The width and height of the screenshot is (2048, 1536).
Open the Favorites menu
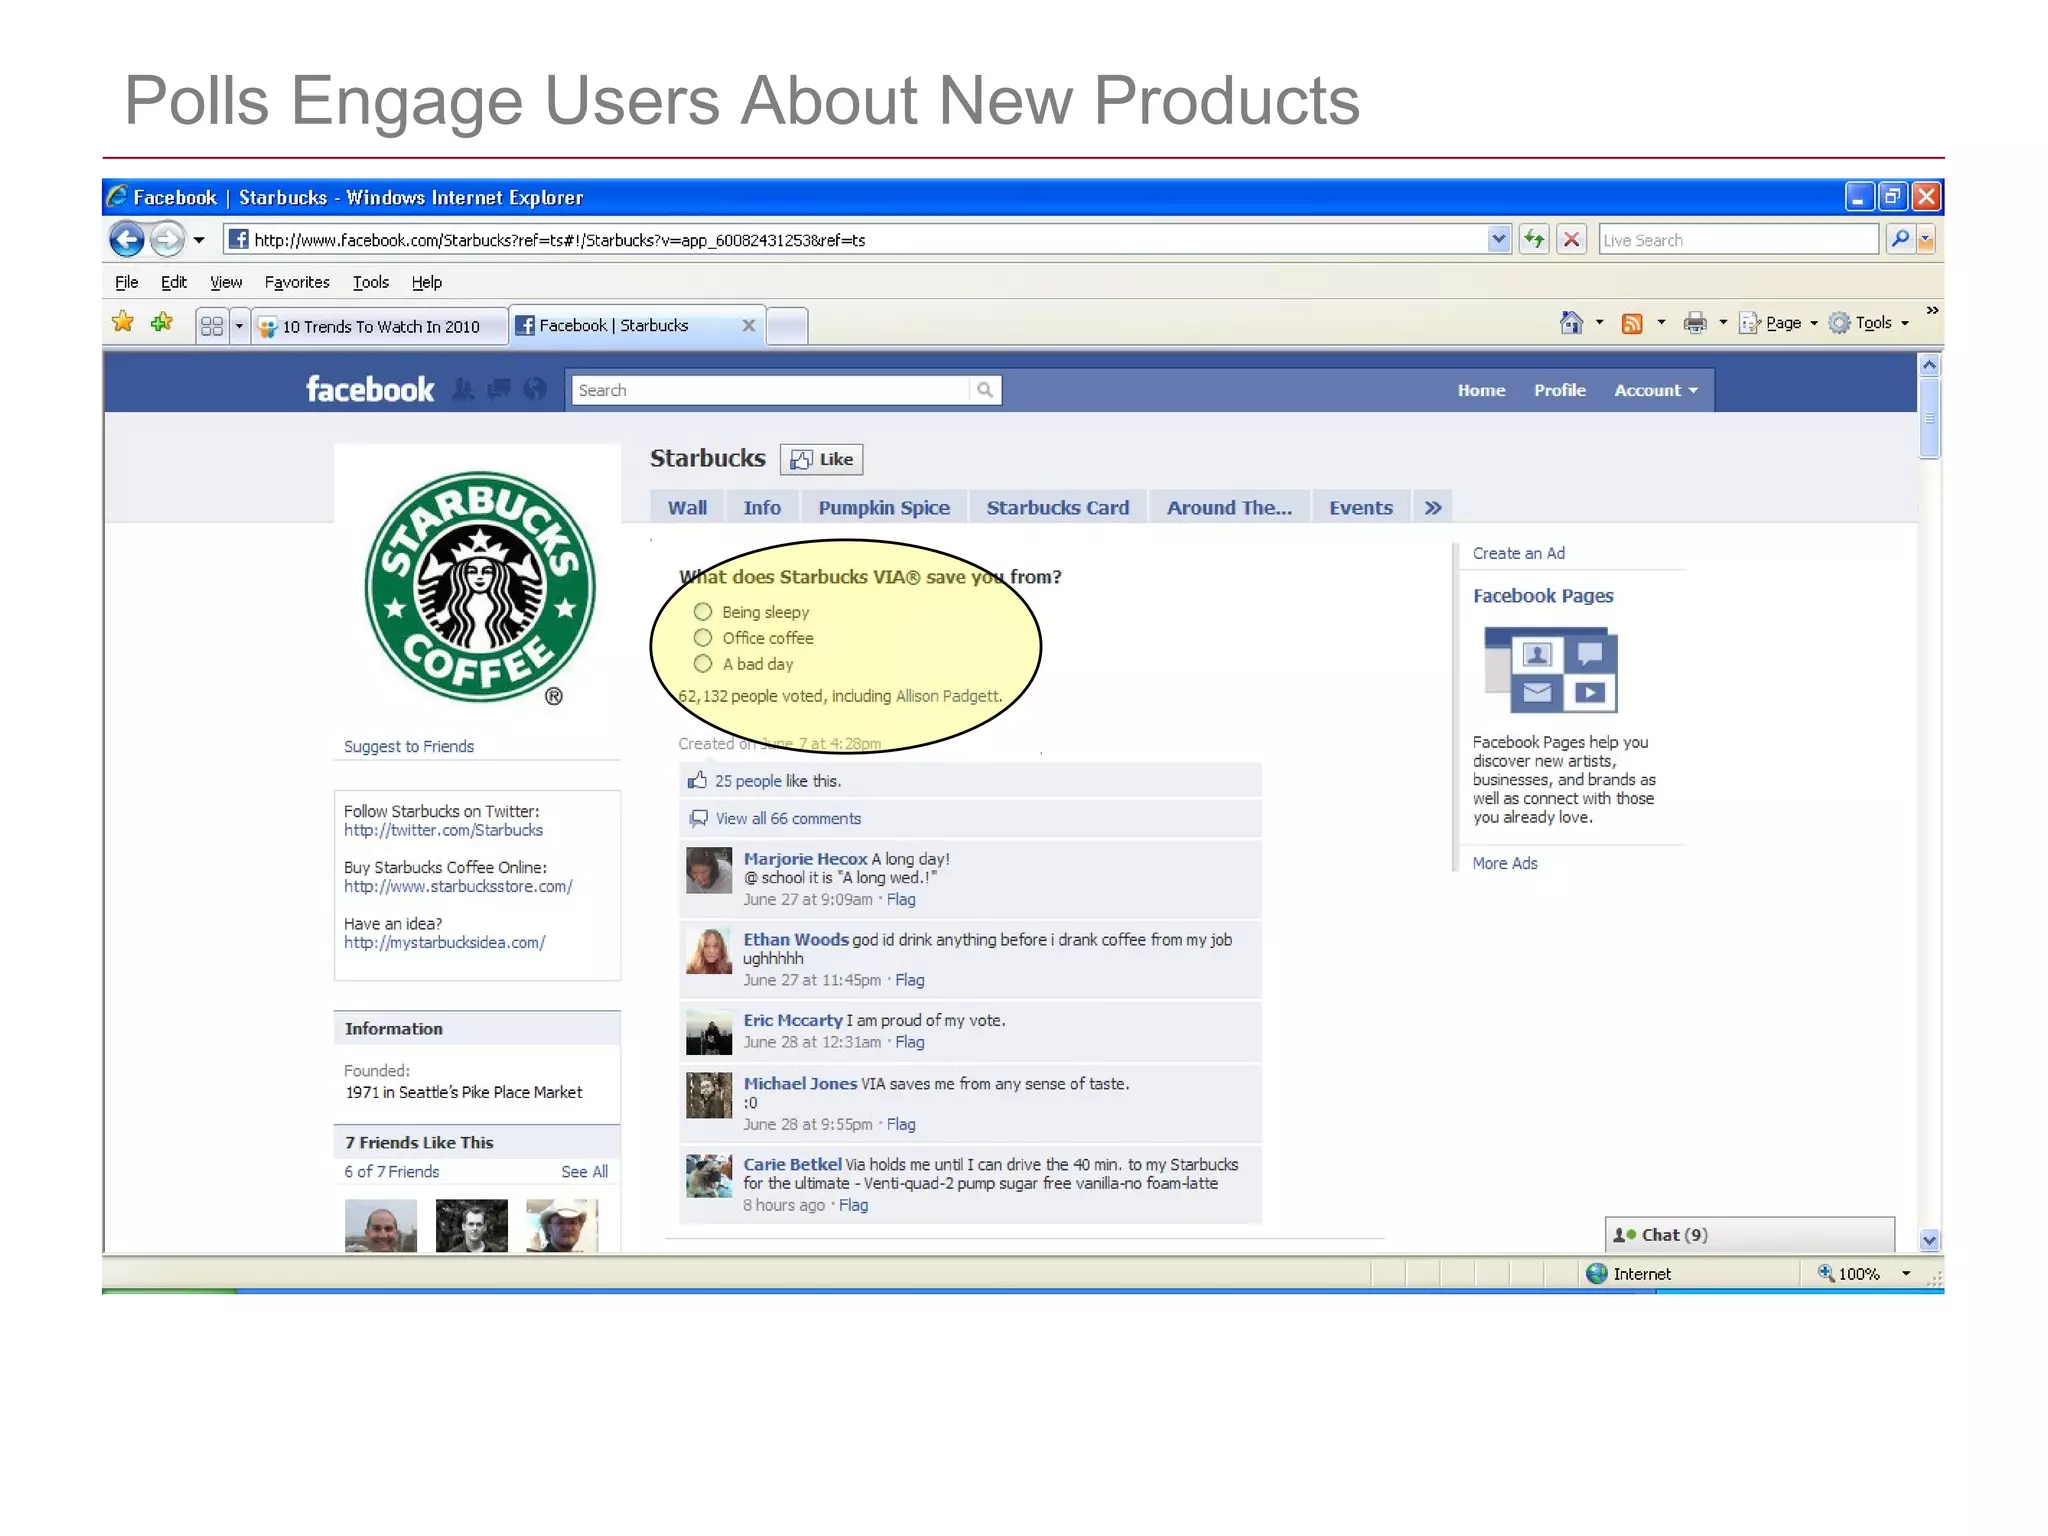(297, 282)
